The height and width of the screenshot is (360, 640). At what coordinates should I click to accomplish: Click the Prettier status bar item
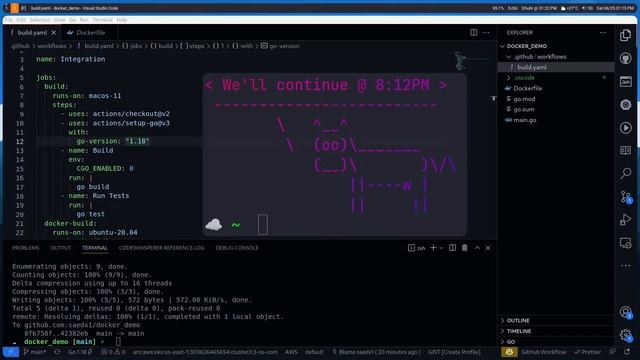587,352
